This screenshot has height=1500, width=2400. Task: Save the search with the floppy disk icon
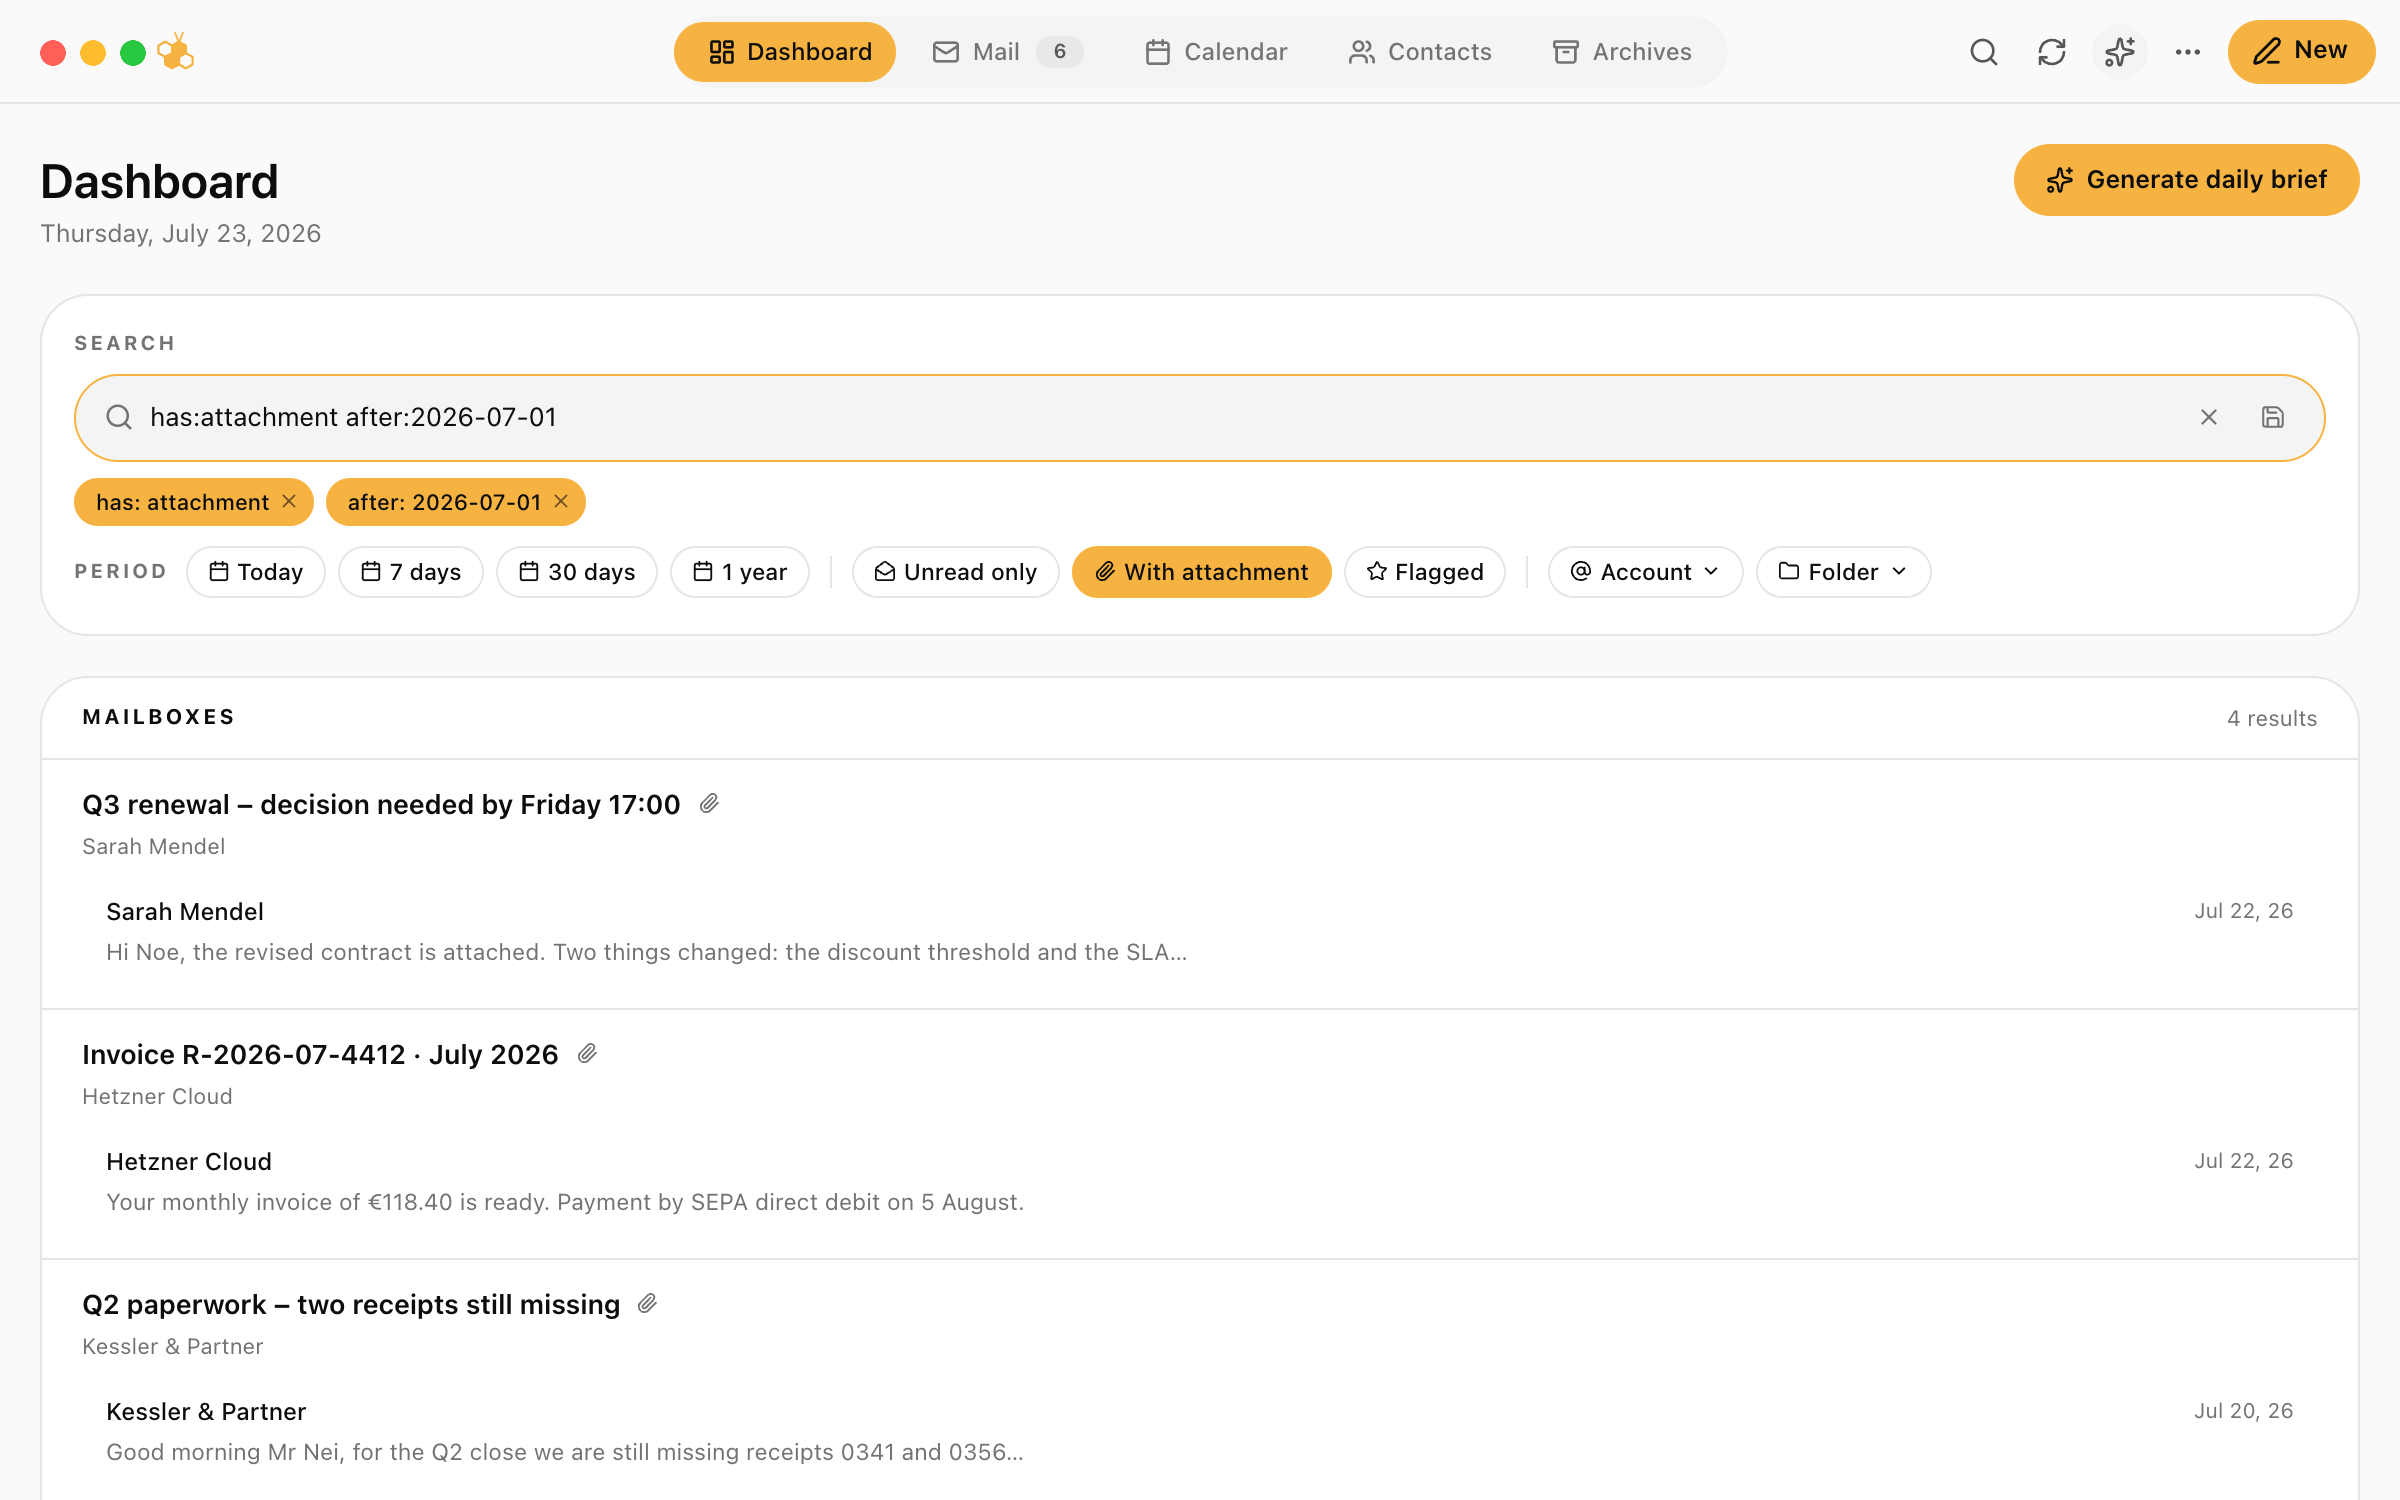point(2273,417)
